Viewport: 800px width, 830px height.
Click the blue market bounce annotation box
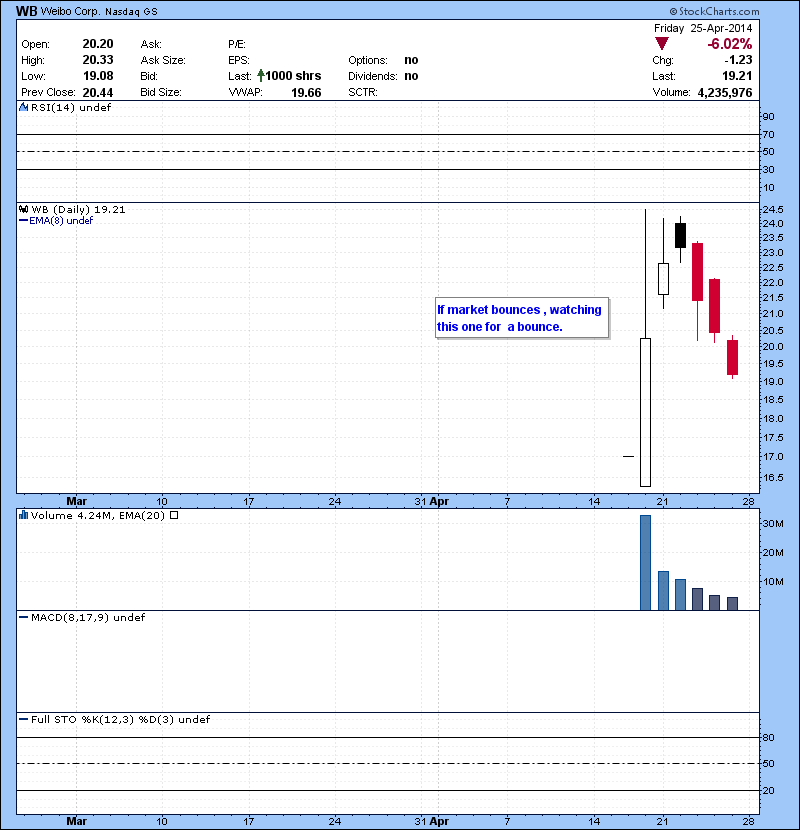click(x=522, y=318)
